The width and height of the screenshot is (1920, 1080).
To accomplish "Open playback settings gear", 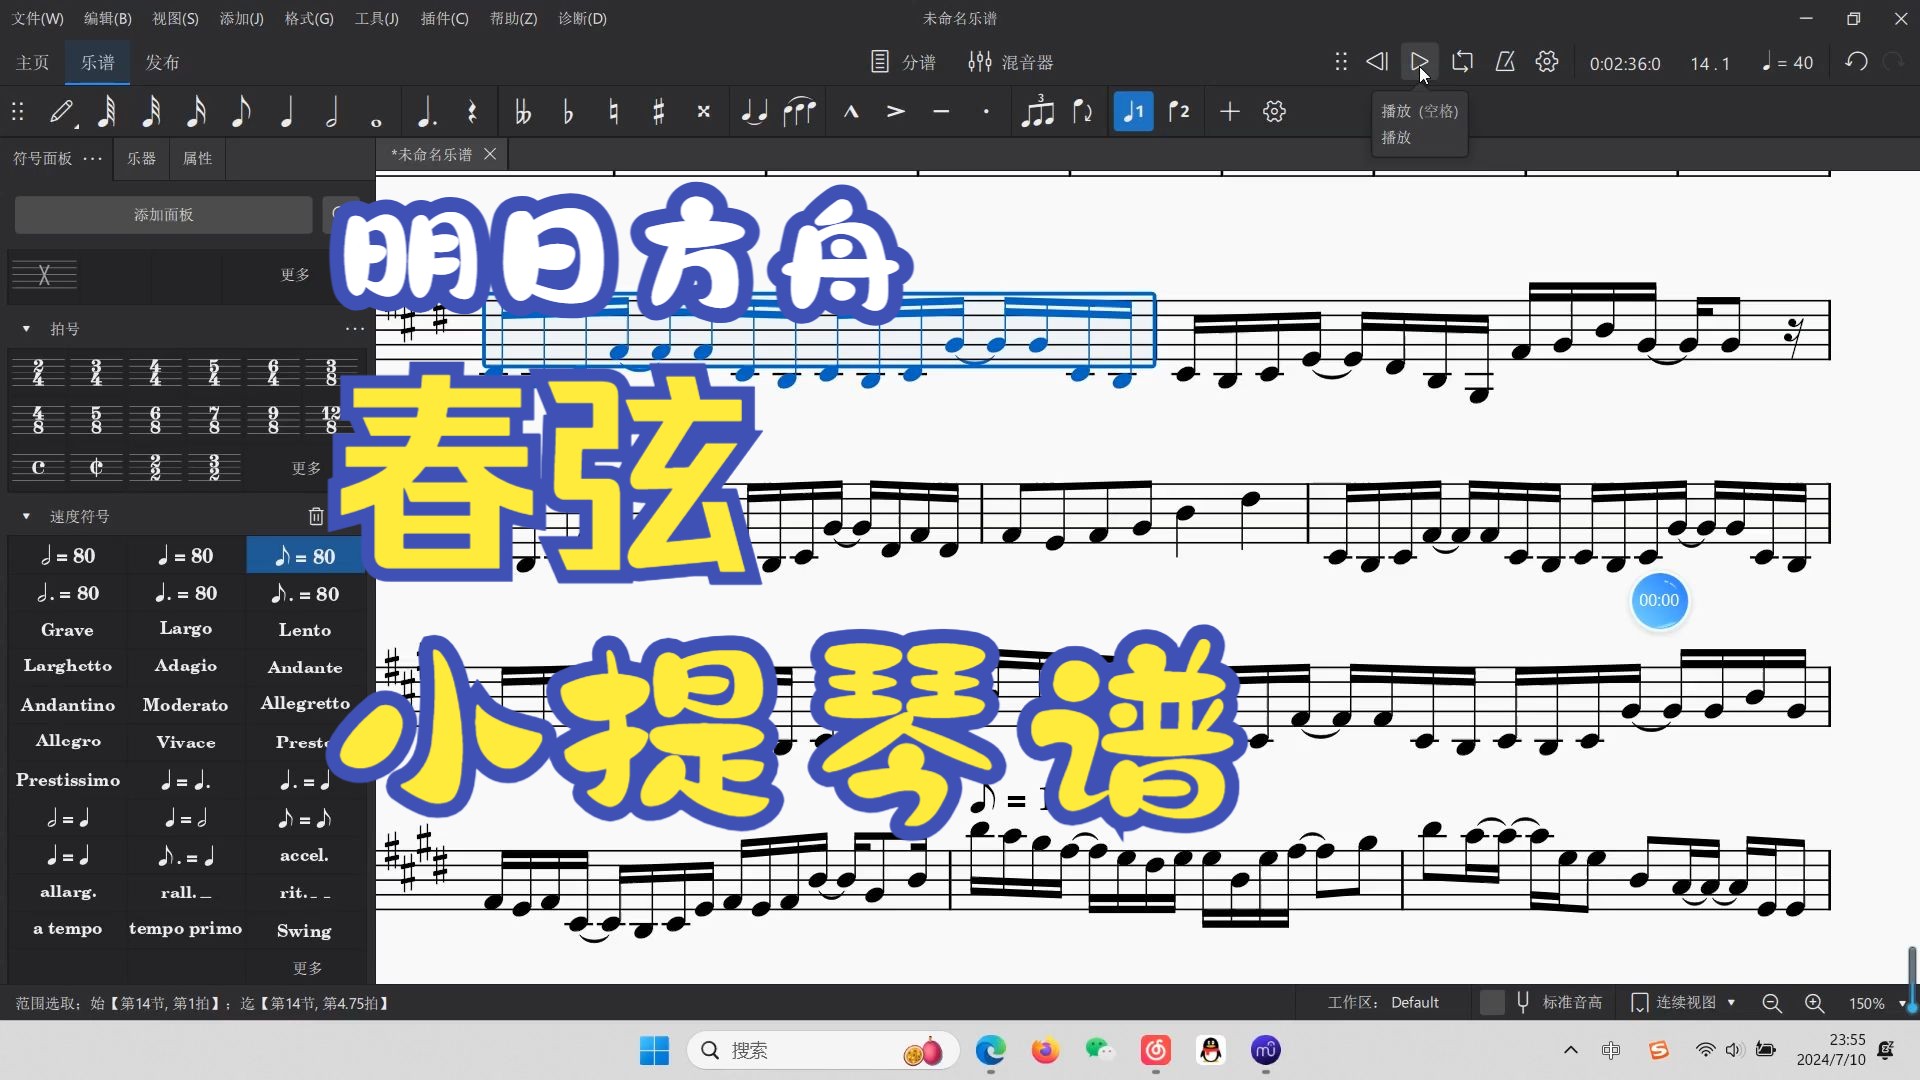I will (1547, 62).
